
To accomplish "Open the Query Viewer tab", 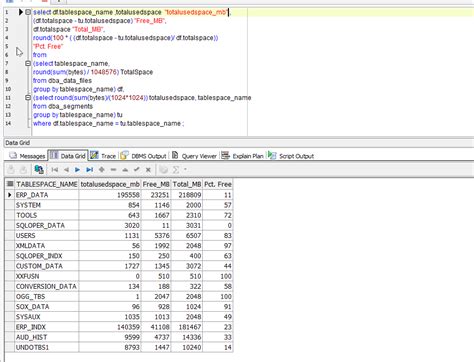I will 194,156.
